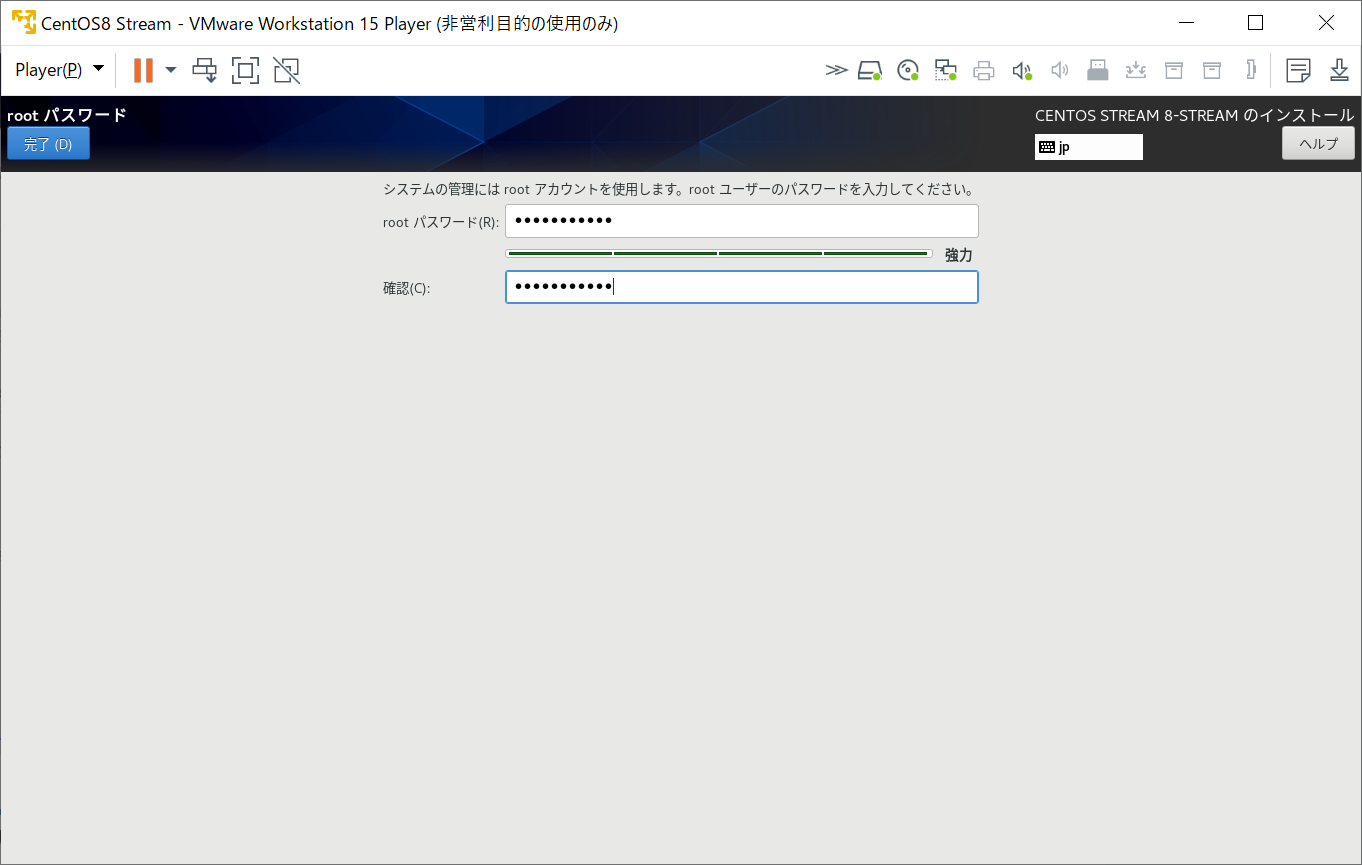
Task: Open the hard disk device icon
Action: 870,70
